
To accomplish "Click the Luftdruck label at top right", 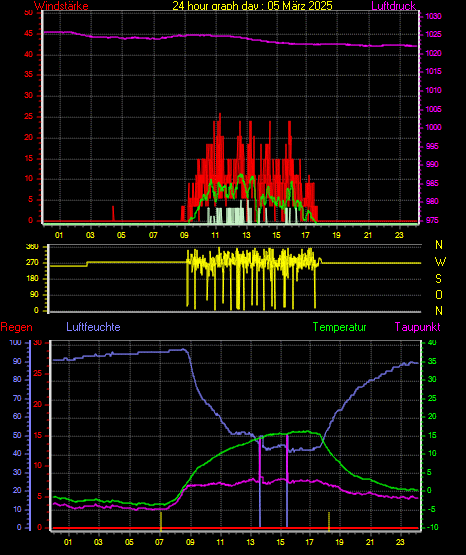I will [393, 6].
